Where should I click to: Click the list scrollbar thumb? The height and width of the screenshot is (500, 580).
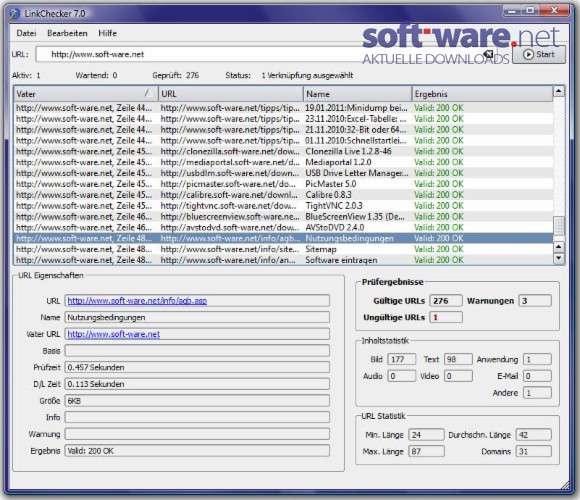[x=559, y=226]
